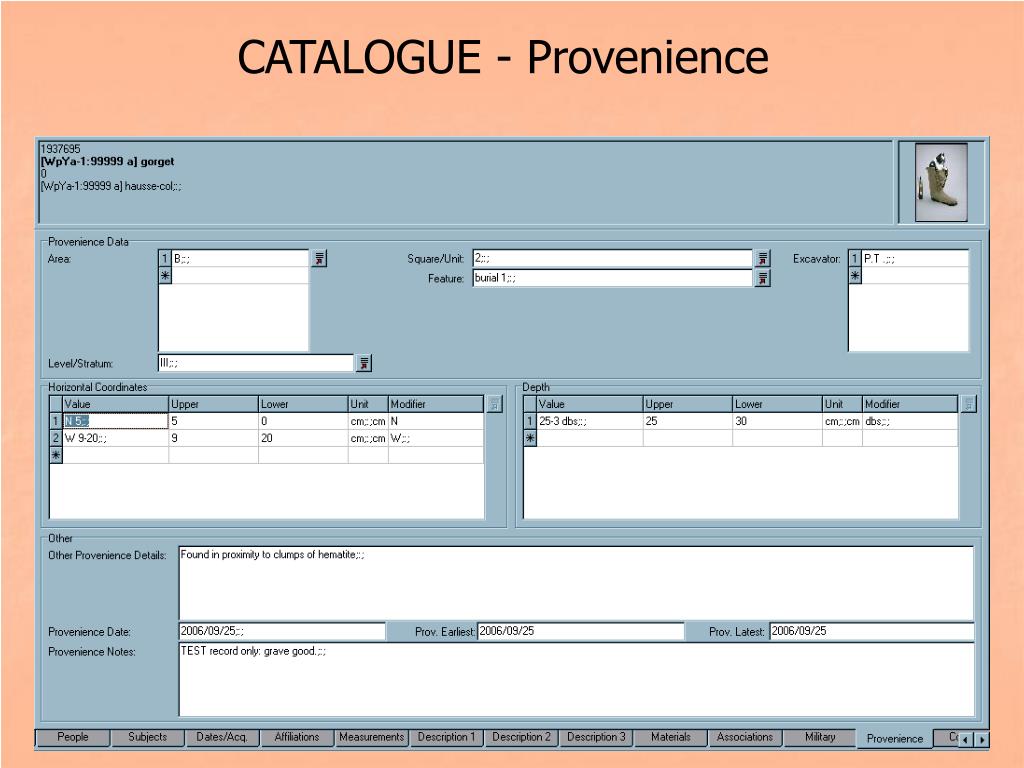
Task: Click the Depth Modifier cell showing dbs
Action: pyautogui.click(x=910, y=421)
